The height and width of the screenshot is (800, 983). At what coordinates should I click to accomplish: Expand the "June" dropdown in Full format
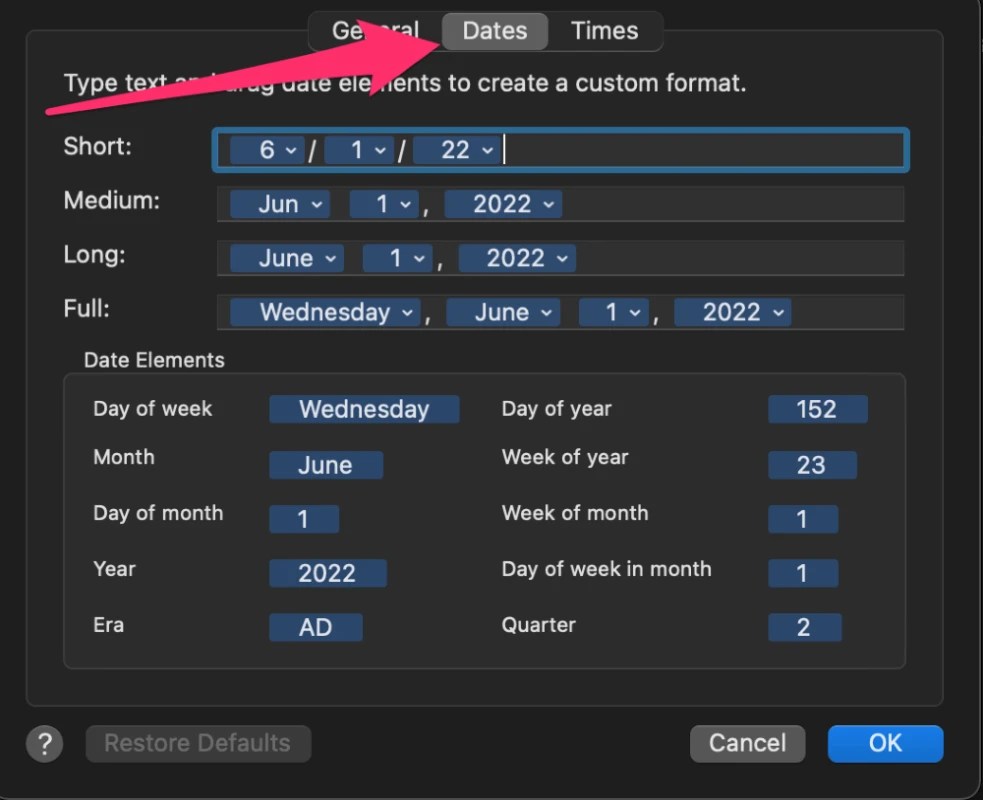click(503, 312)
